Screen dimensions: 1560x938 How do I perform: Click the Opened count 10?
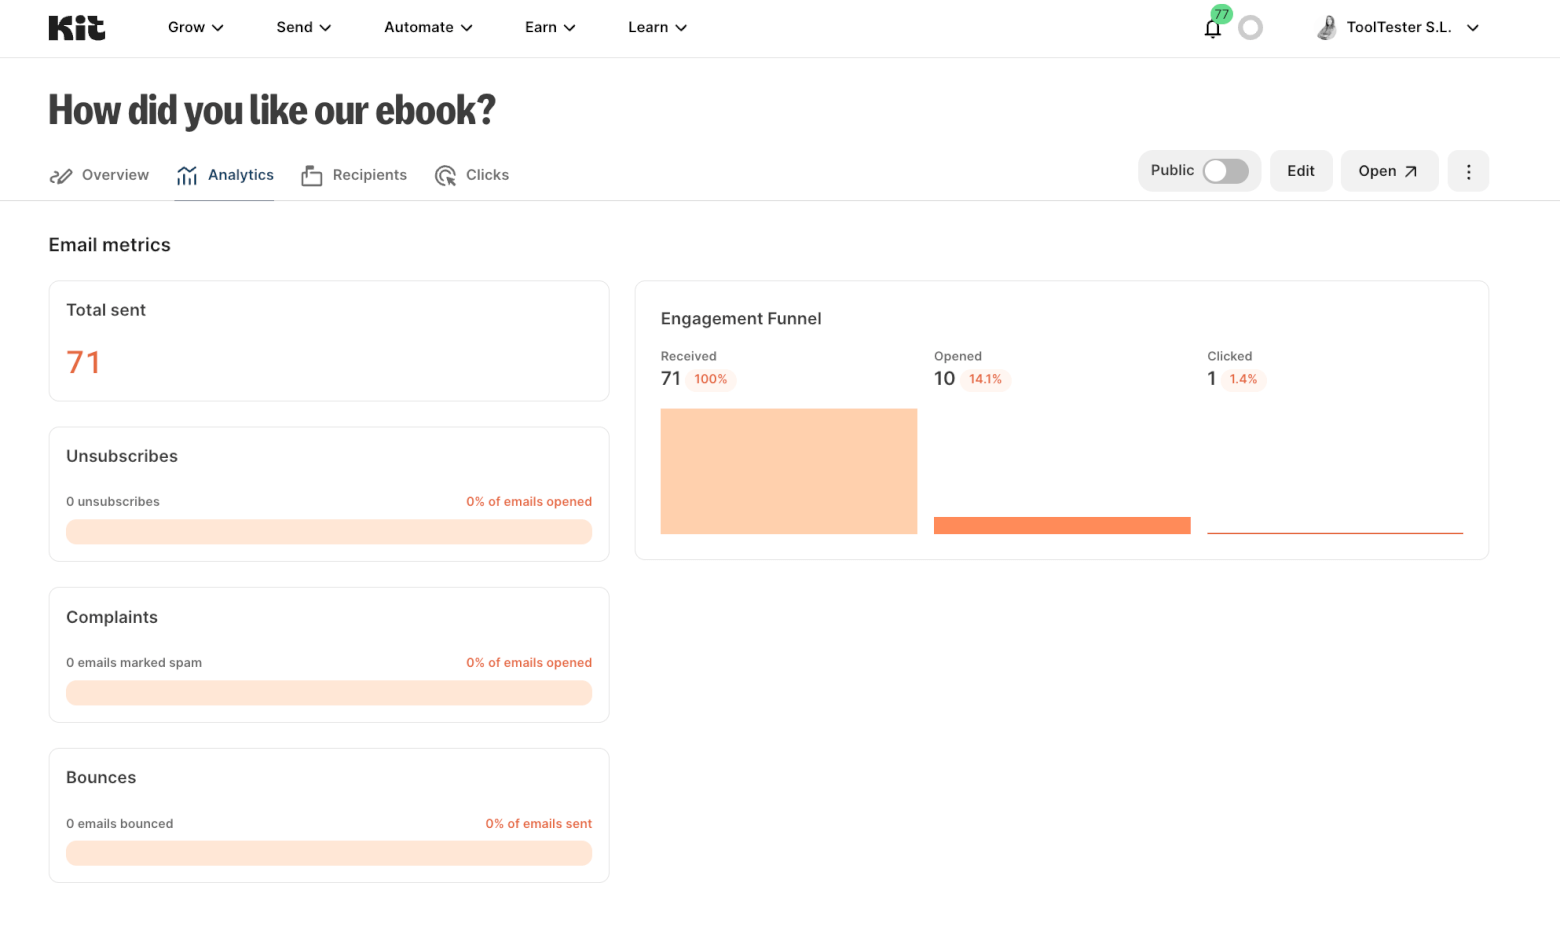945,379
